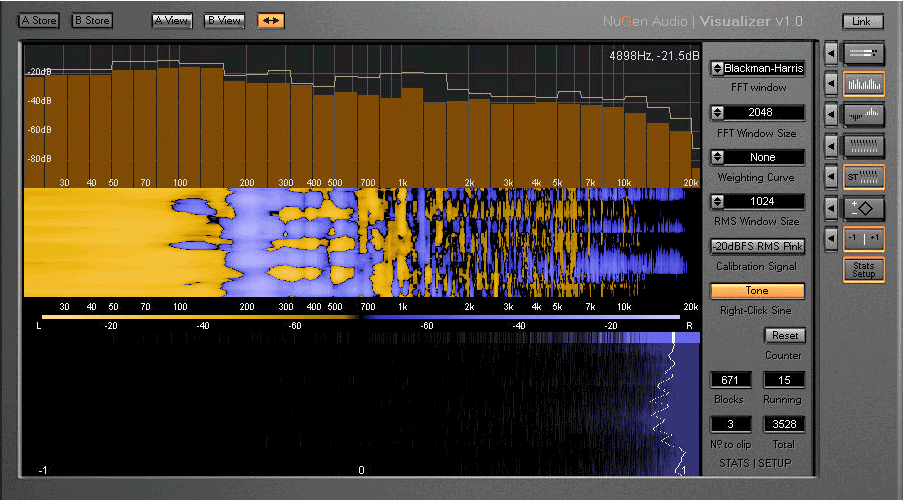Toggle the Stats Setup panel button
903x501 pixels.
click(x=863, y=269)
